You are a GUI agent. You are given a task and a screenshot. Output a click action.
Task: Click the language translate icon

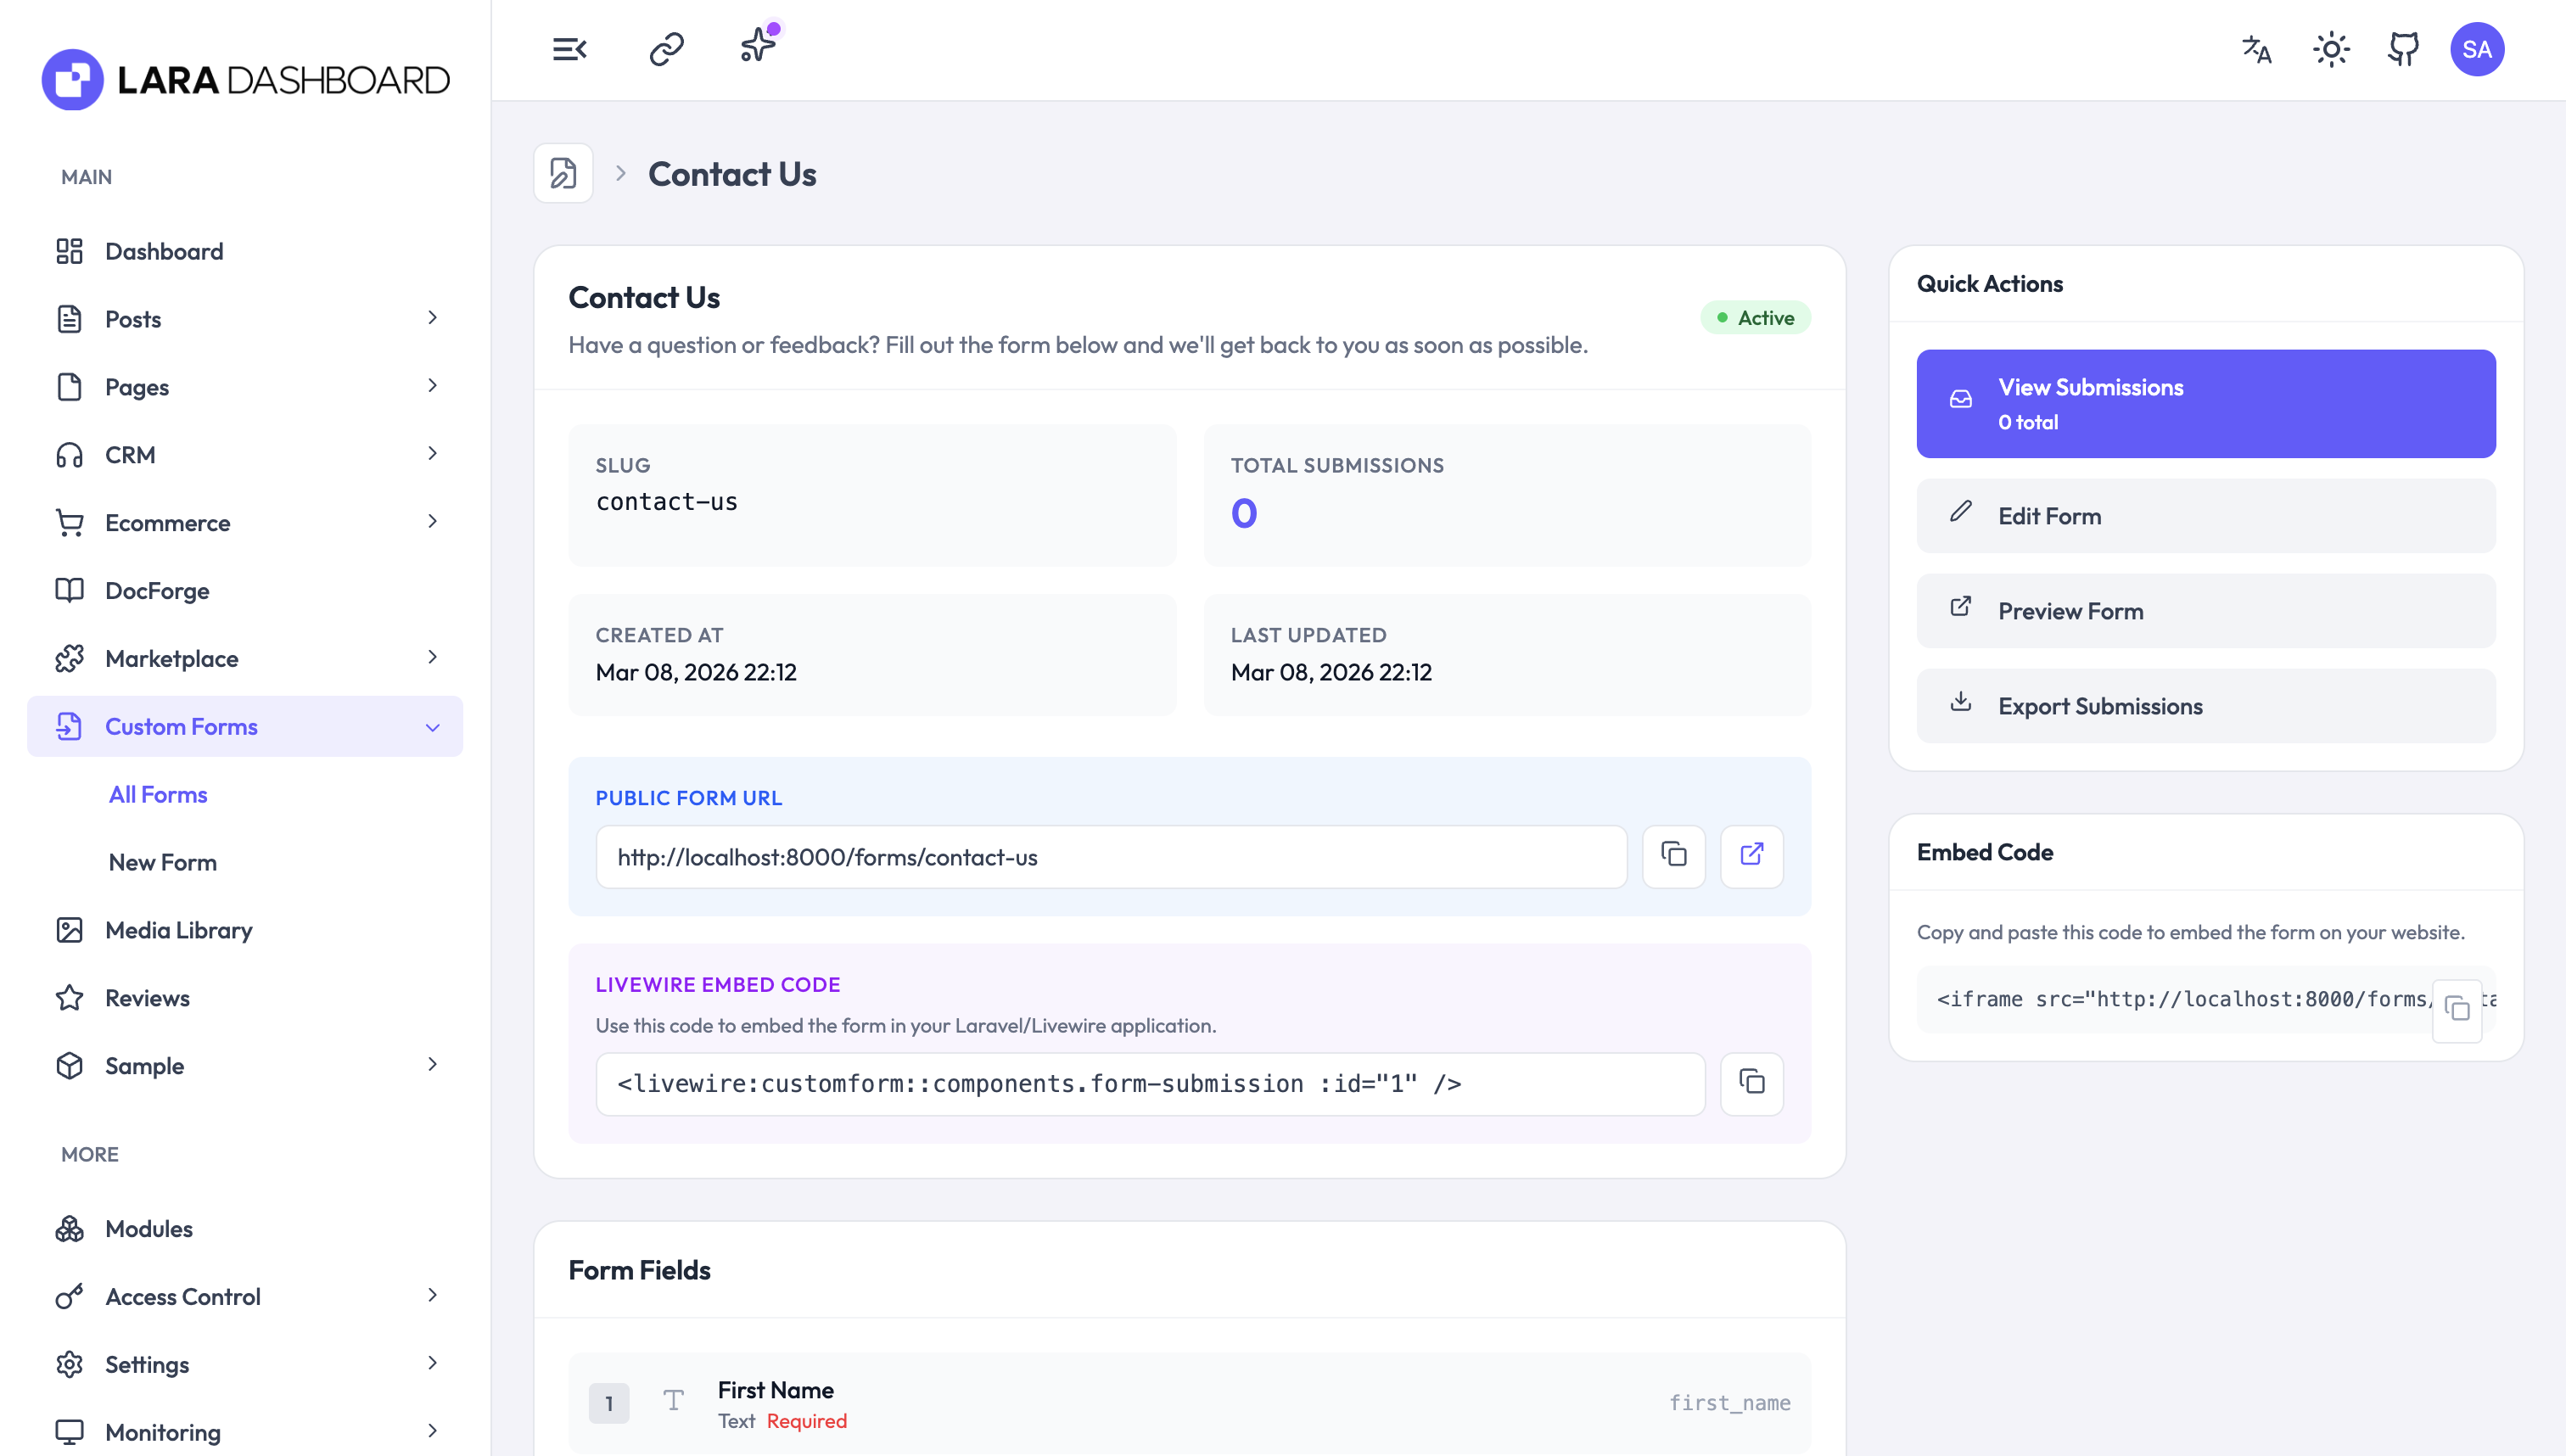point(2256,49)
